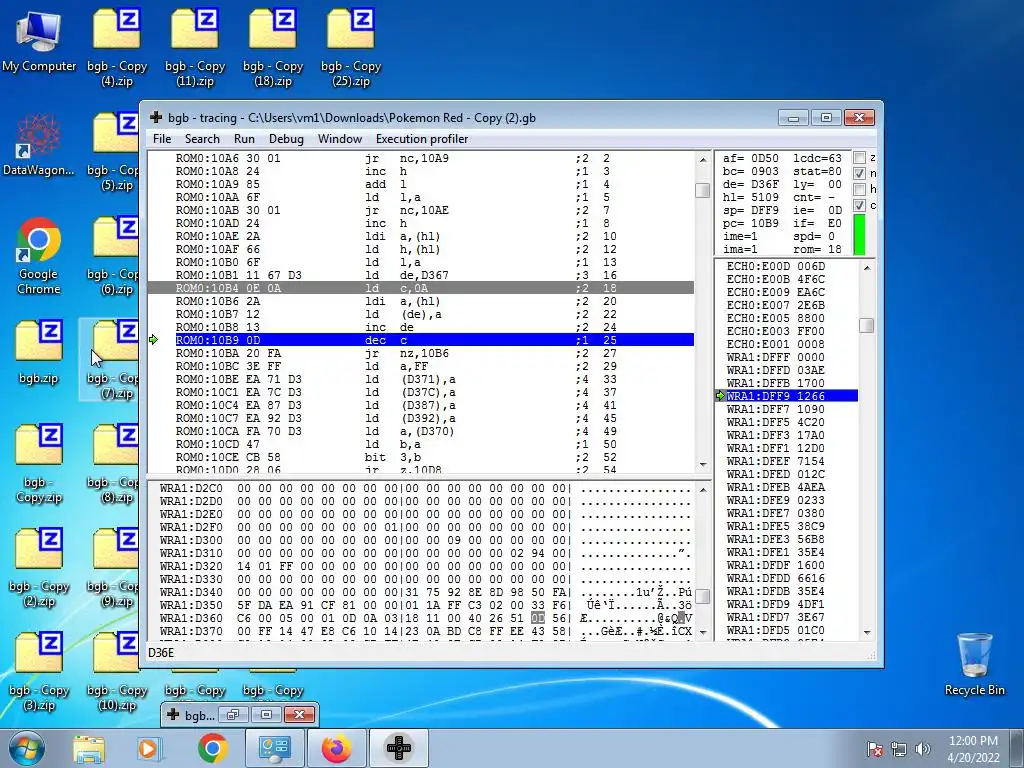This screenshot has height=768, width=1024.
Task: Click the memory dump scroll-up arrow
Action: click(703, 490)
